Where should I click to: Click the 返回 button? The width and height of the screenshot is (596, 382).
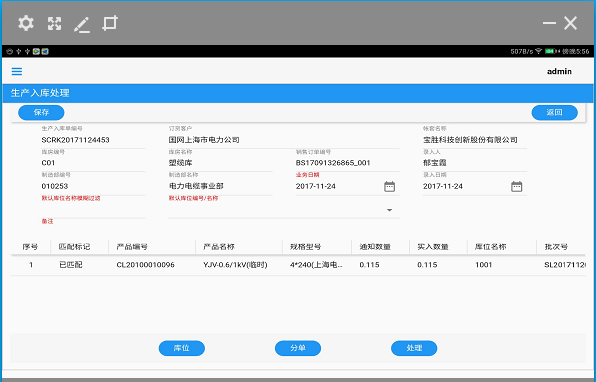pyautogui.click(x=554, y=113)
